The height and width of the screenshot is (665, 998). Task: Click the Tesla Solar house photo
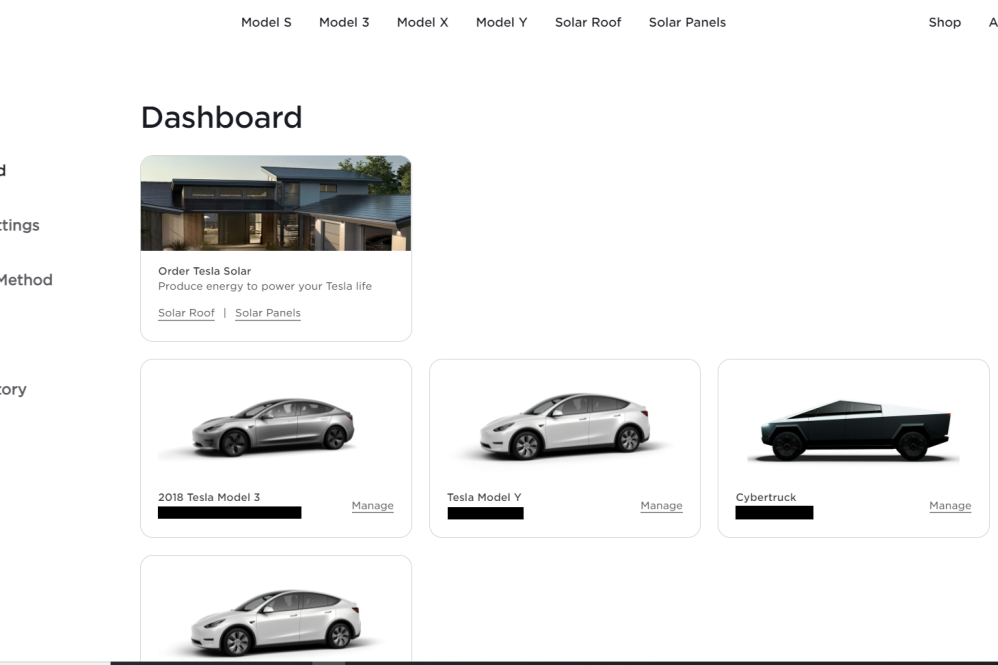276,202
